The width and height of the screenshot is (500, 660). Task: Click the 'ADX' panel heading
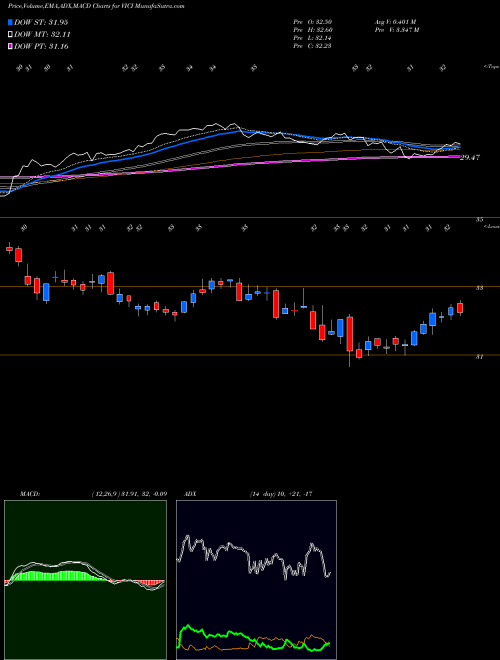pyautogui.click(x=190, y=494)
